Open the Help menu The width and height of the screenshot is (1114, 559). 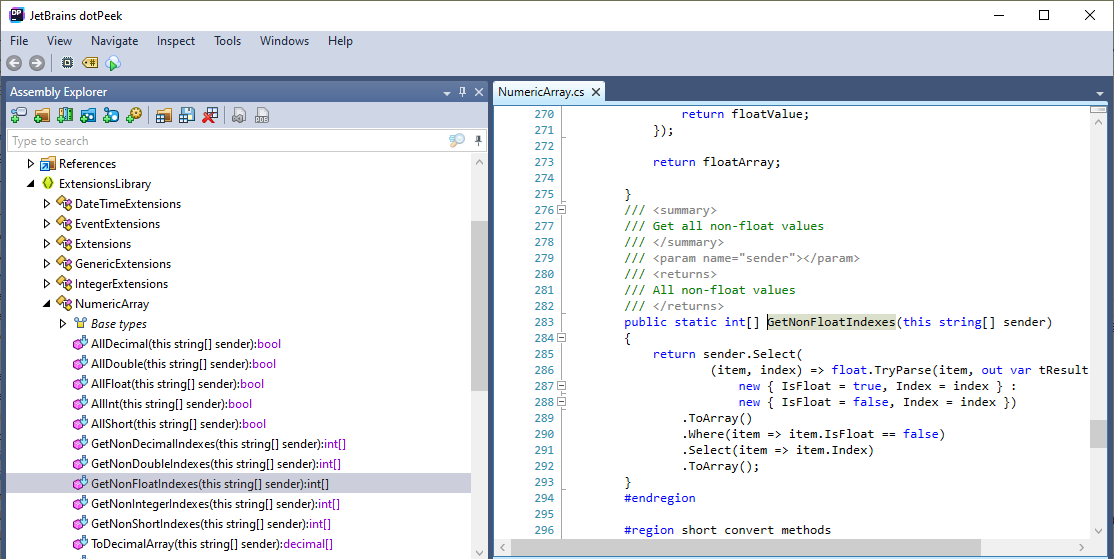340,40
